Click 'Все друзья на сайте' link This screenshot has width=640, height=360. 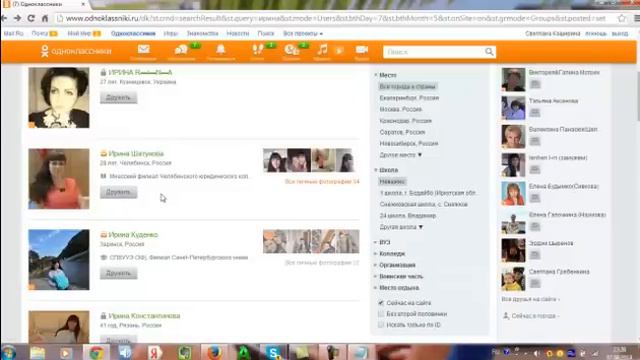[530, 299]
